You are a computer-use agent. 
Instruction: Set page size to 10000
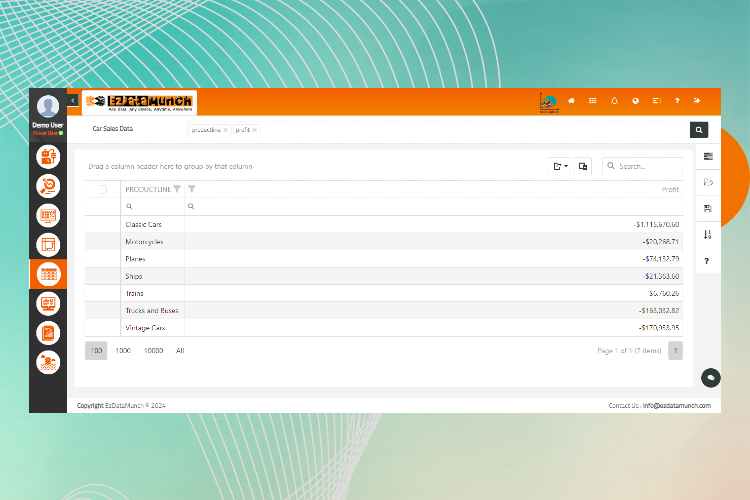pyautogui.click(x=154, y=350)
